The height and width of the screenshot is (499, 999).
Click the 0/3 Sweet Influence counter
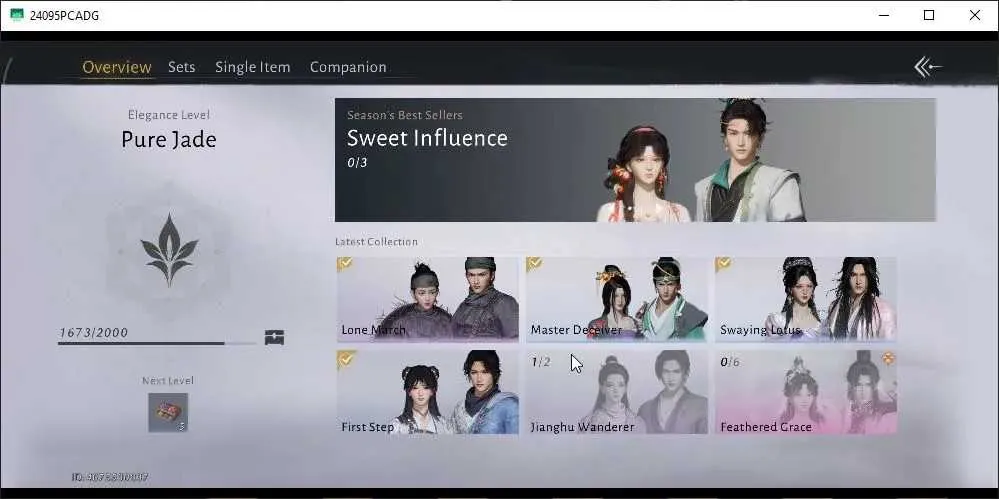pos(357,163)
